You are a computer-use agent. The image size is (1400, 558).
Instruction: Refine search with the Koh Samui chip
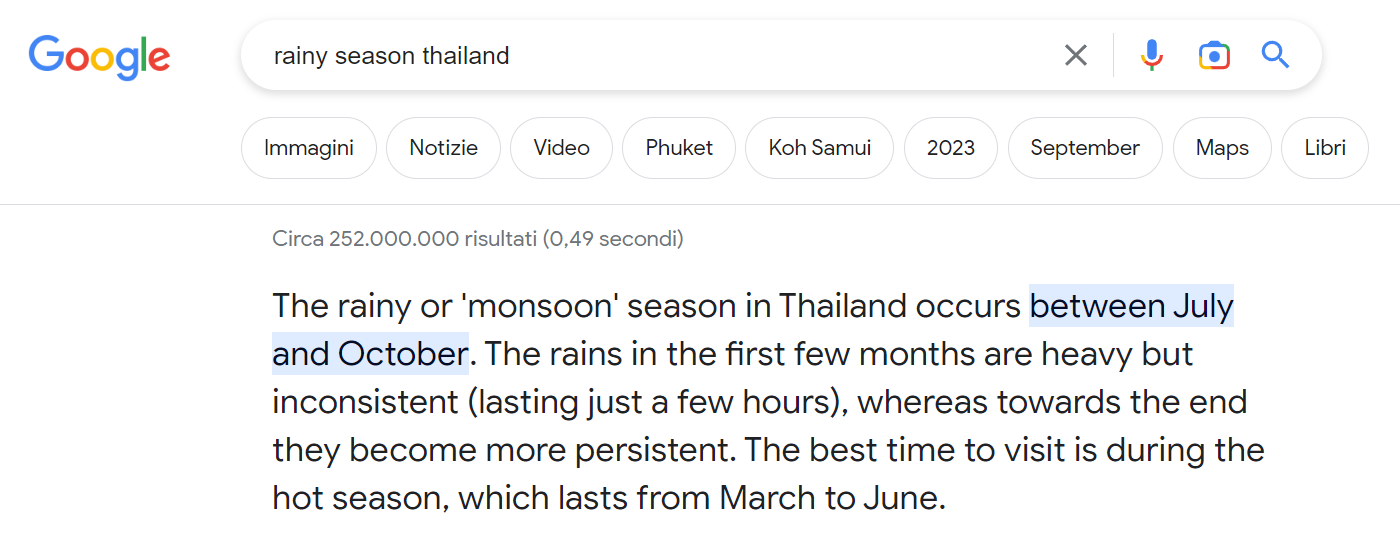tap(819, 148)
